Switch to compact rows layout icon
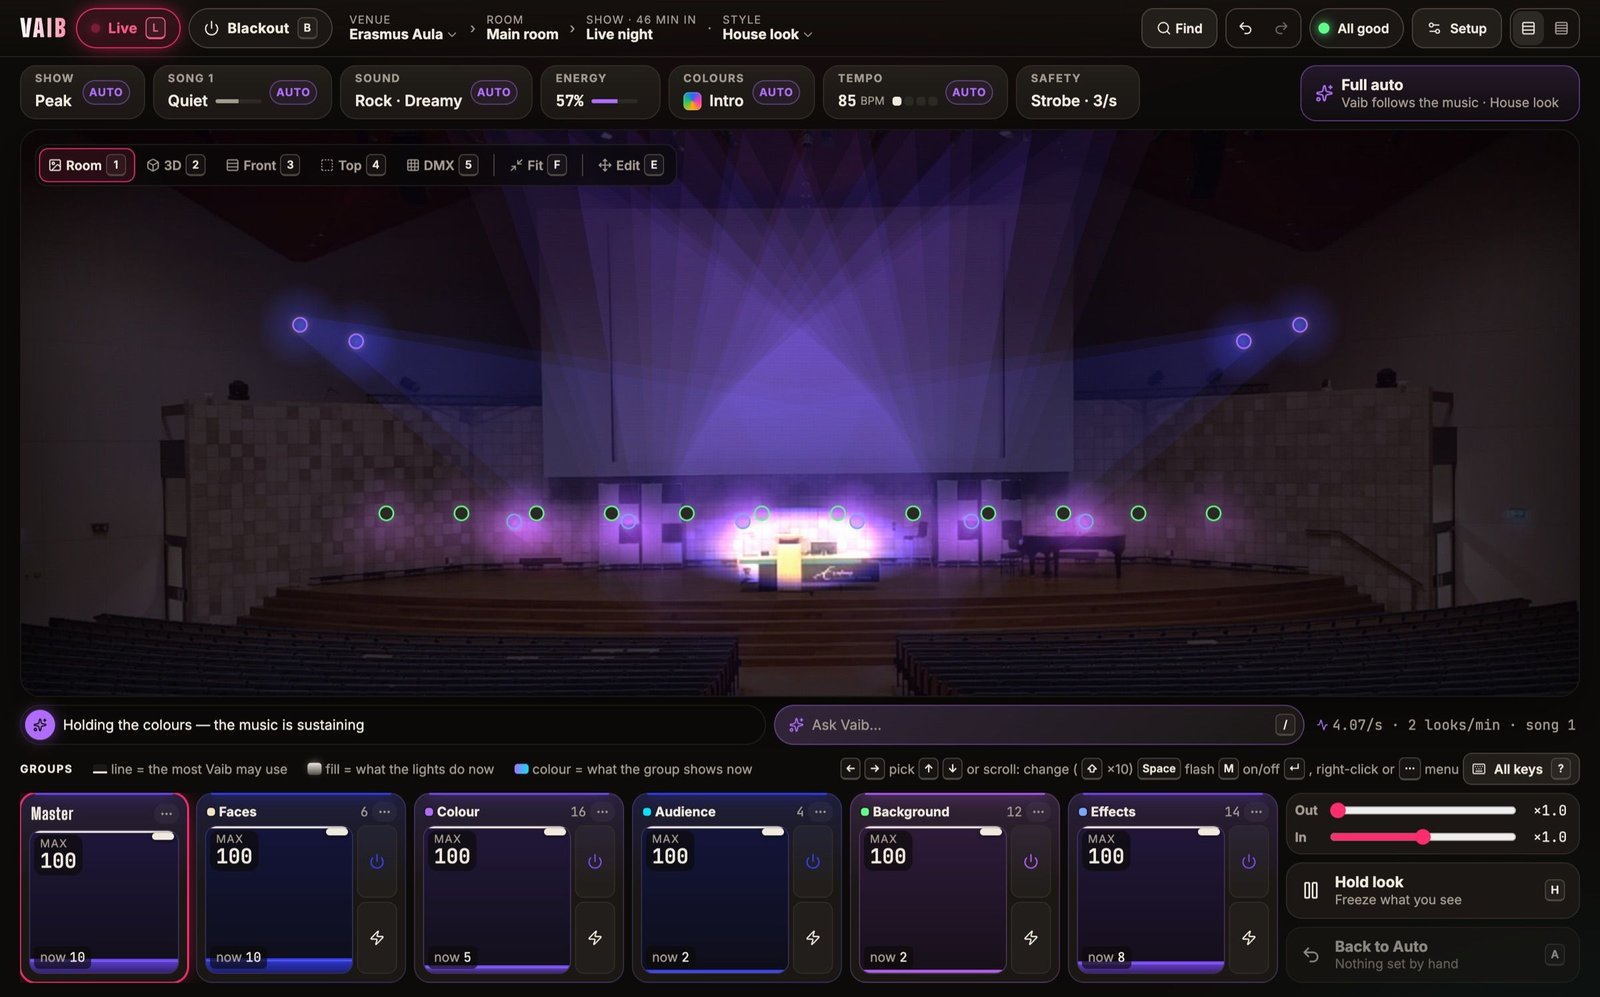The height and width of the screenshot is (997, 1600). point(1561,28)
